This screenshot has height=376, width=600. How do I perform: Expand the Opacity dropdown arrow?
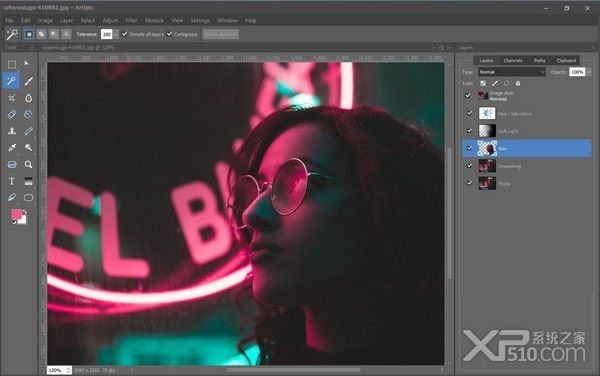pyautogui.click(x=589, y=72)
